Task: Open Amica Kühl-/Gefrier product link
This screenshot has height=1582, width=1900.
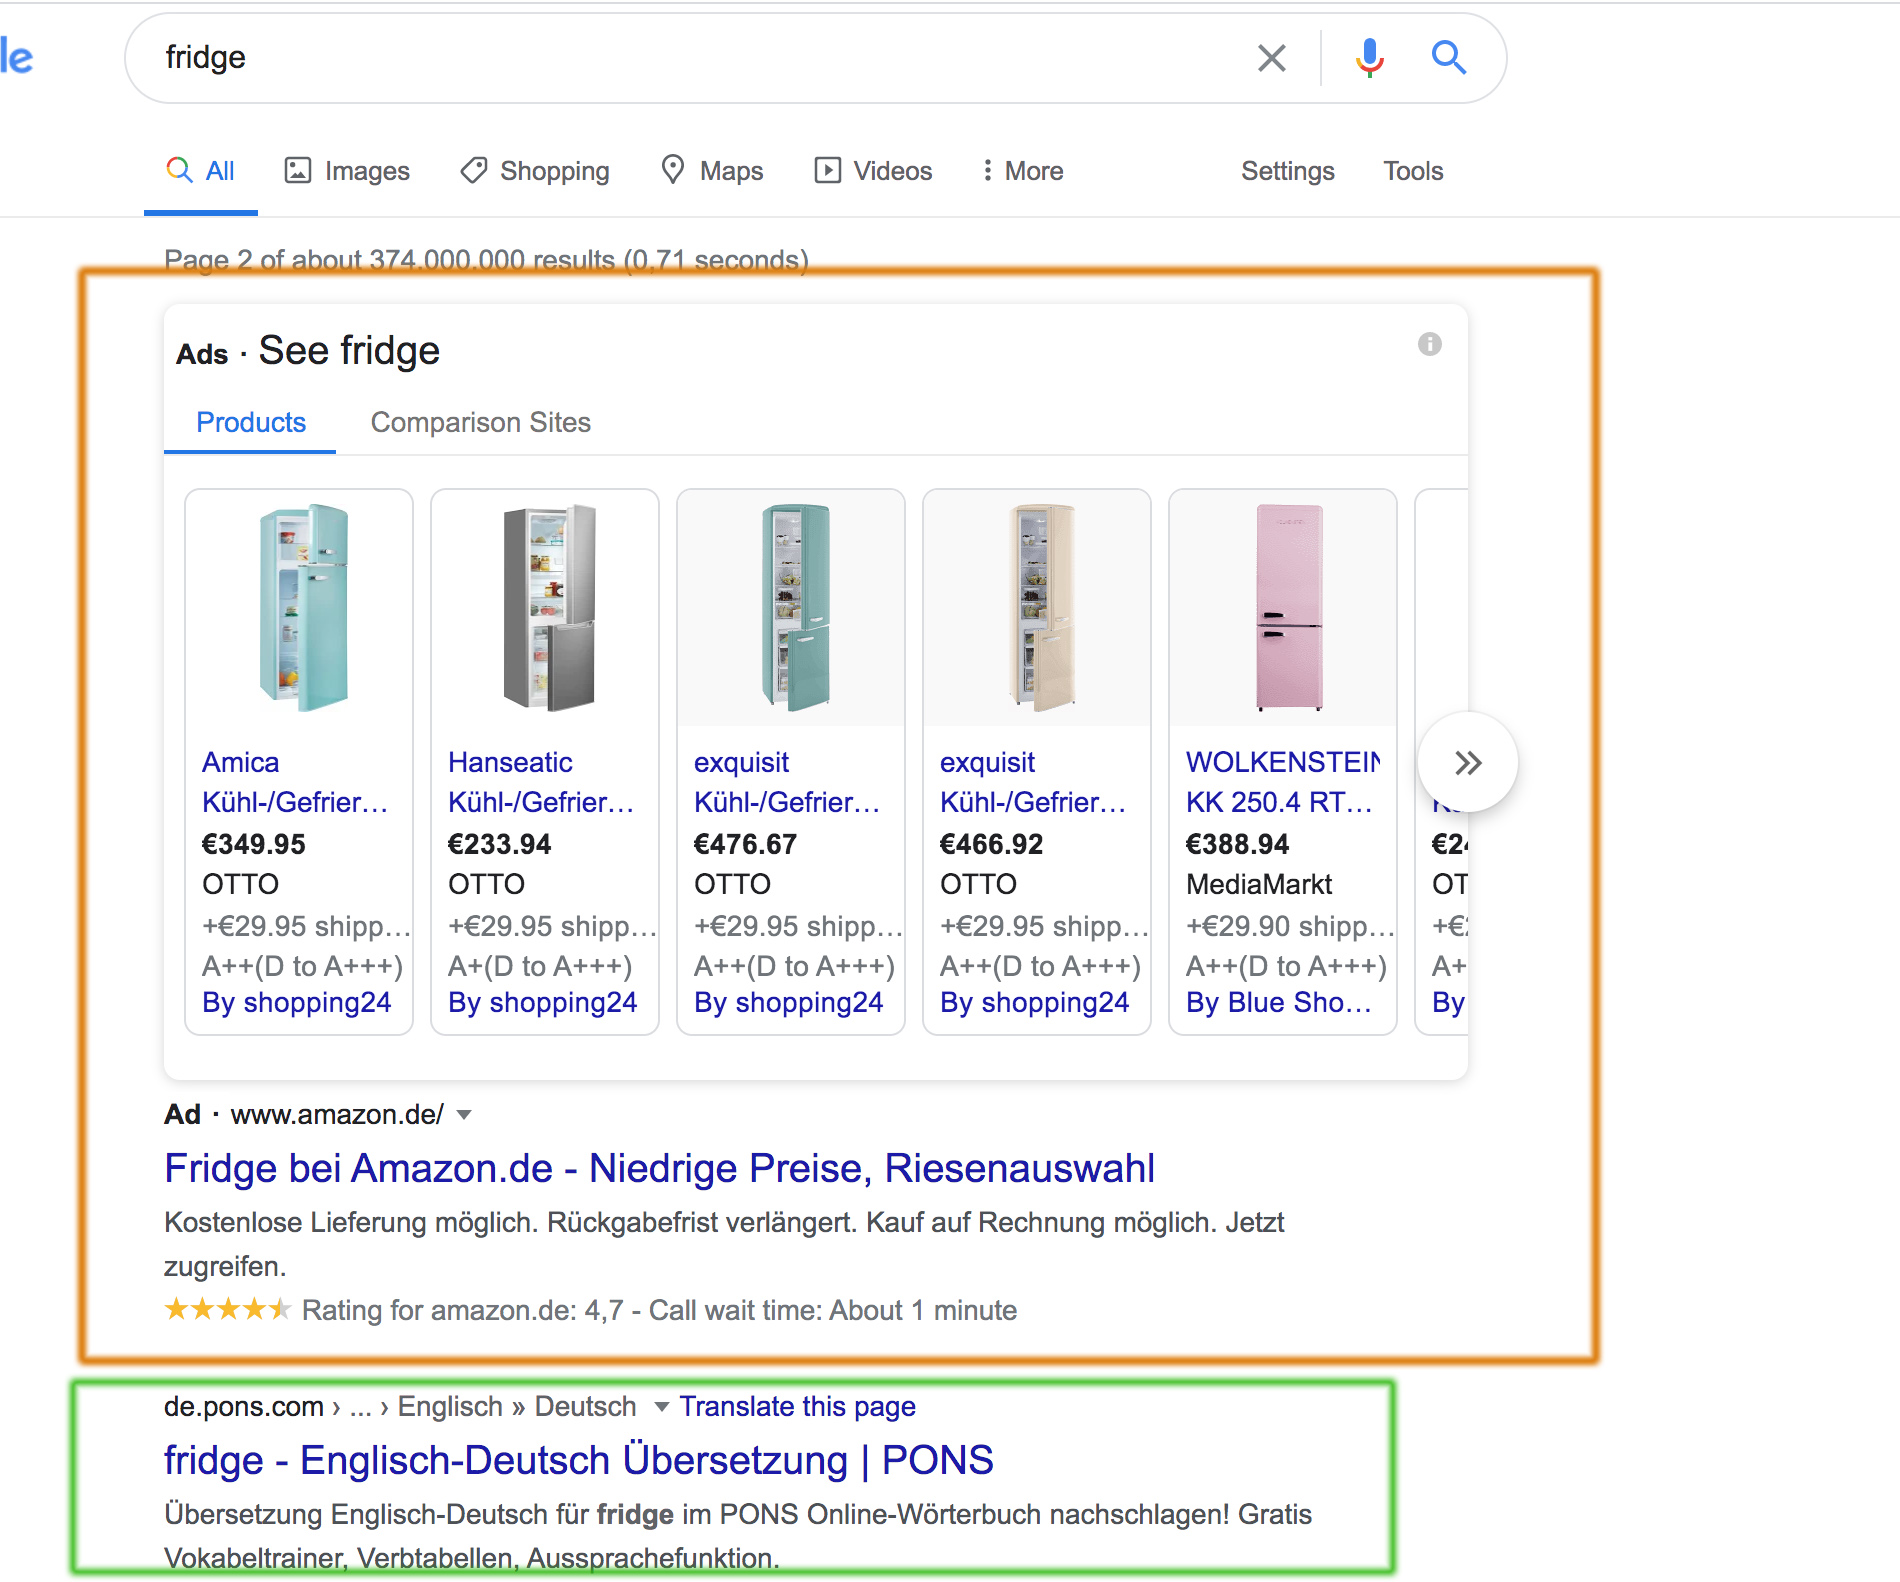Action: pos(295,782)
